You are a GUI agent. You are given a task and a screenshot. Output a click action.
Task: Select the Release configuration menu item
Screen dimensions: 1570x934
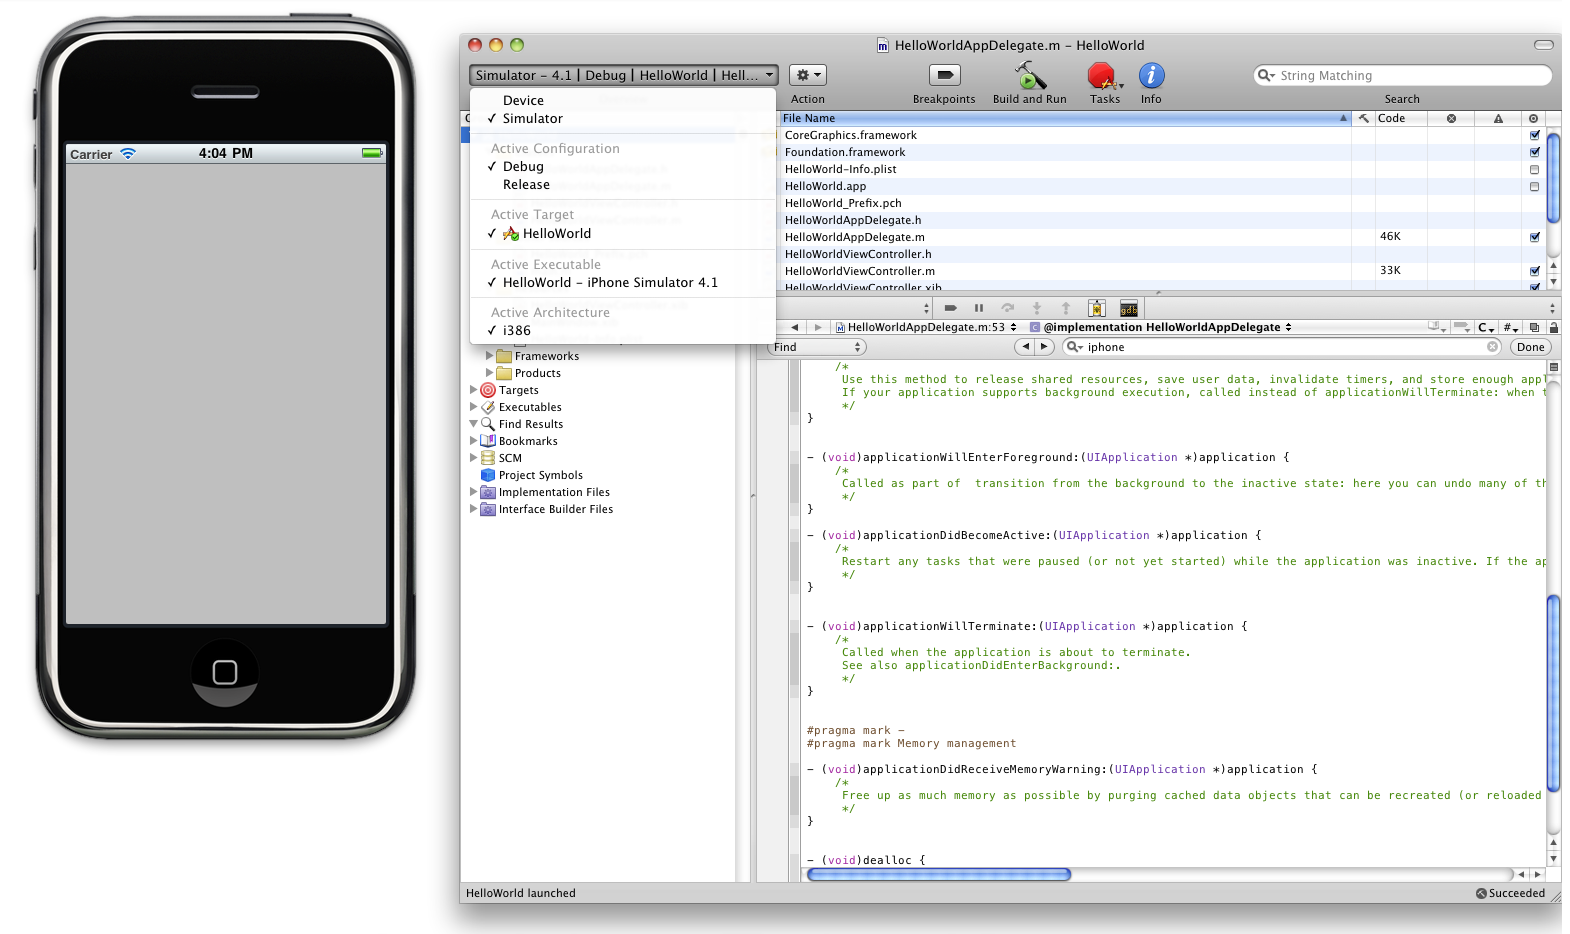pos(623,184)
